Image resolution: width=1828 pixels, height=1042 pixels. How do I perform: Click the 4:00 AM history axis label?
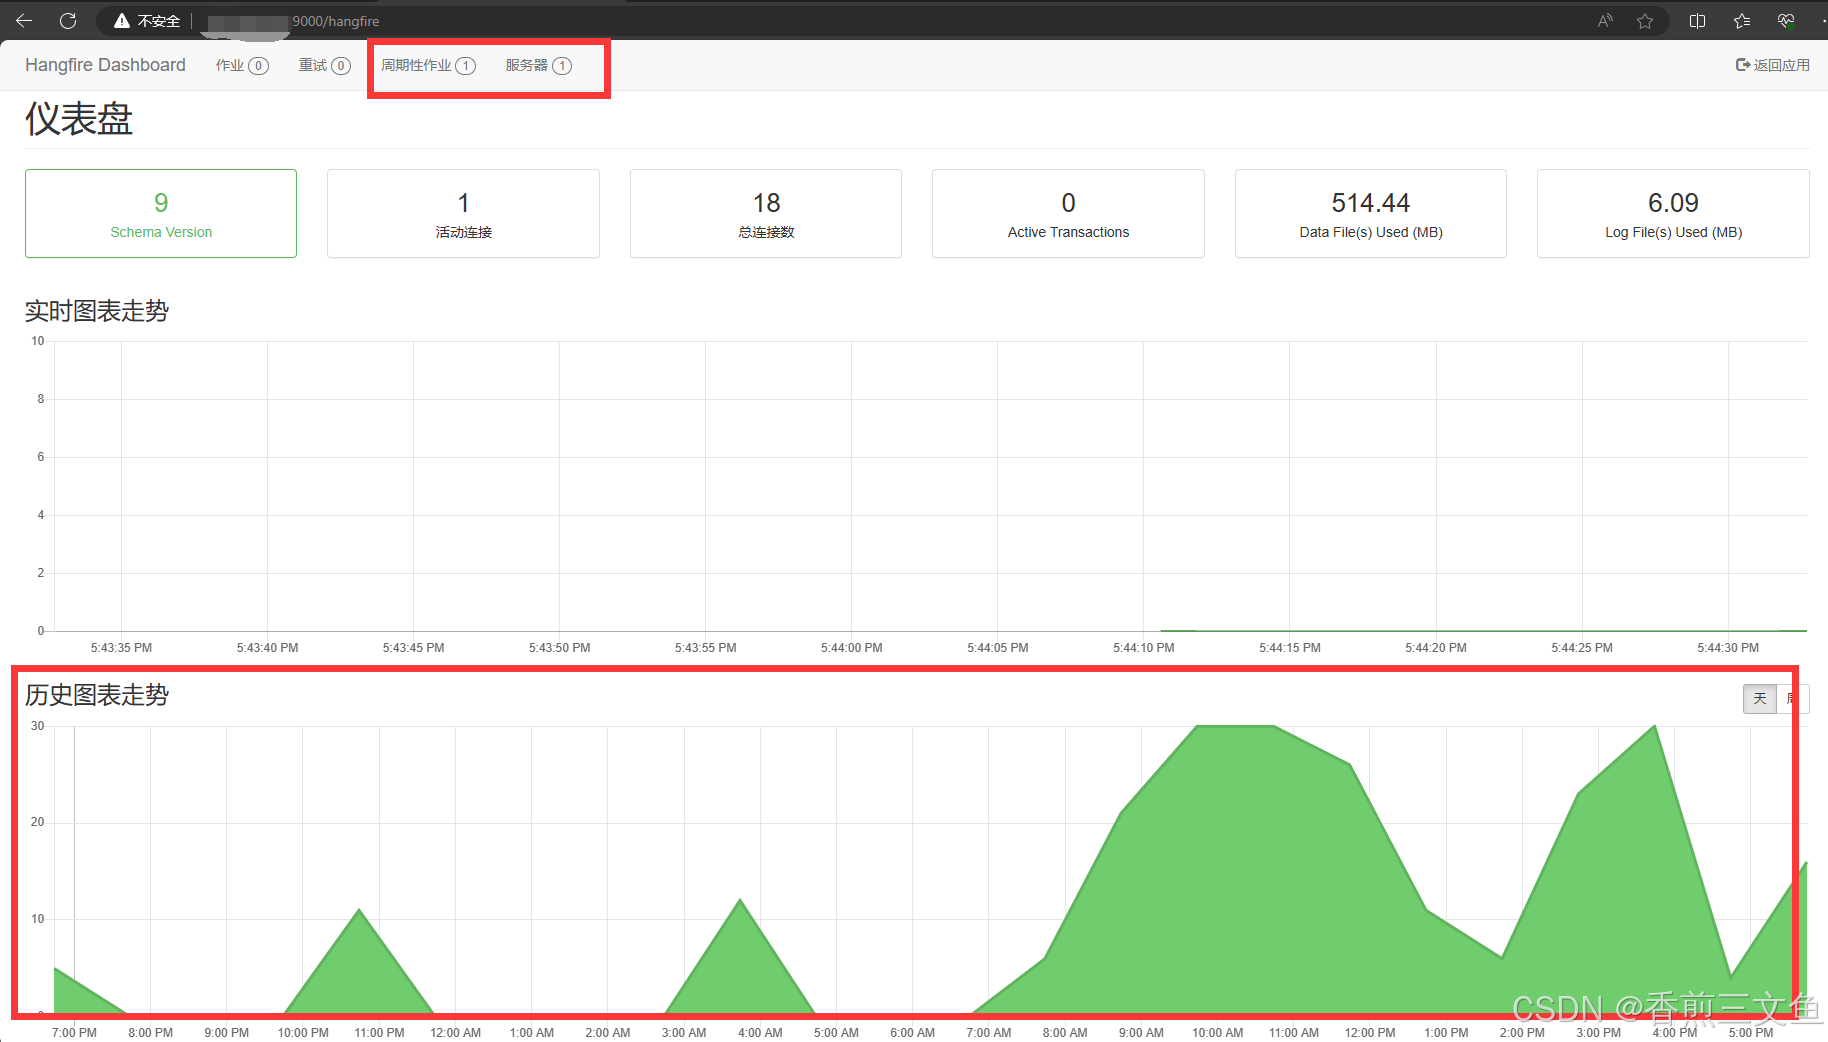point(760,1033)
